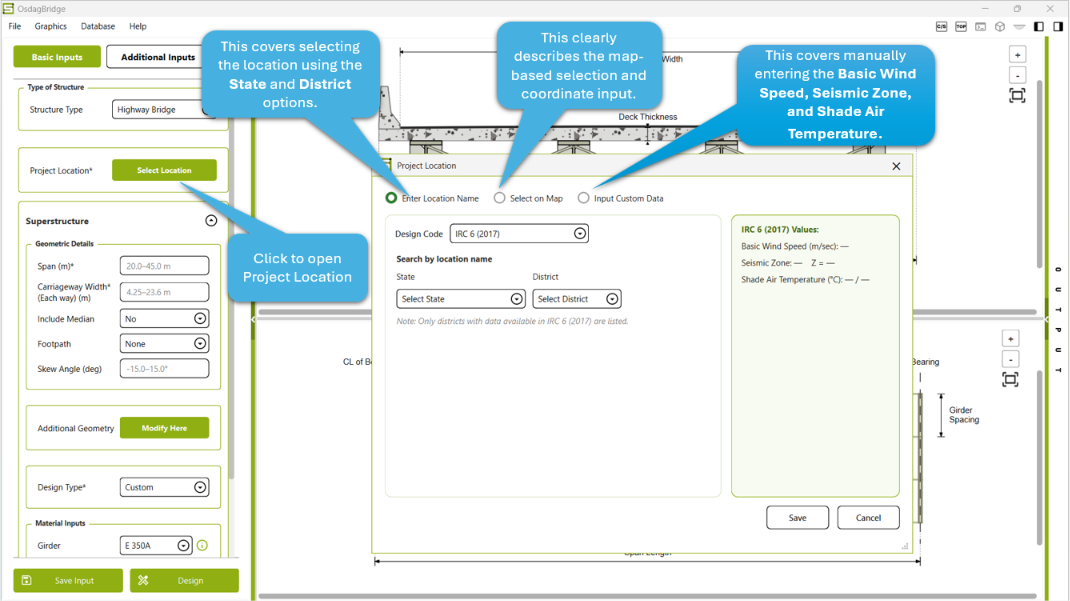Expand the Footpath dropdown
The height and width of the screenshot is (601, 1070).
click(x=164, y=344)
